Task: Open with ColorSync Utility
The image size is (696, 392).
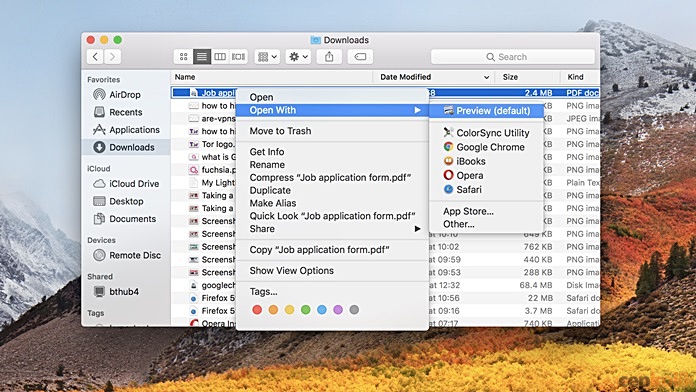Action: point(486,133)
